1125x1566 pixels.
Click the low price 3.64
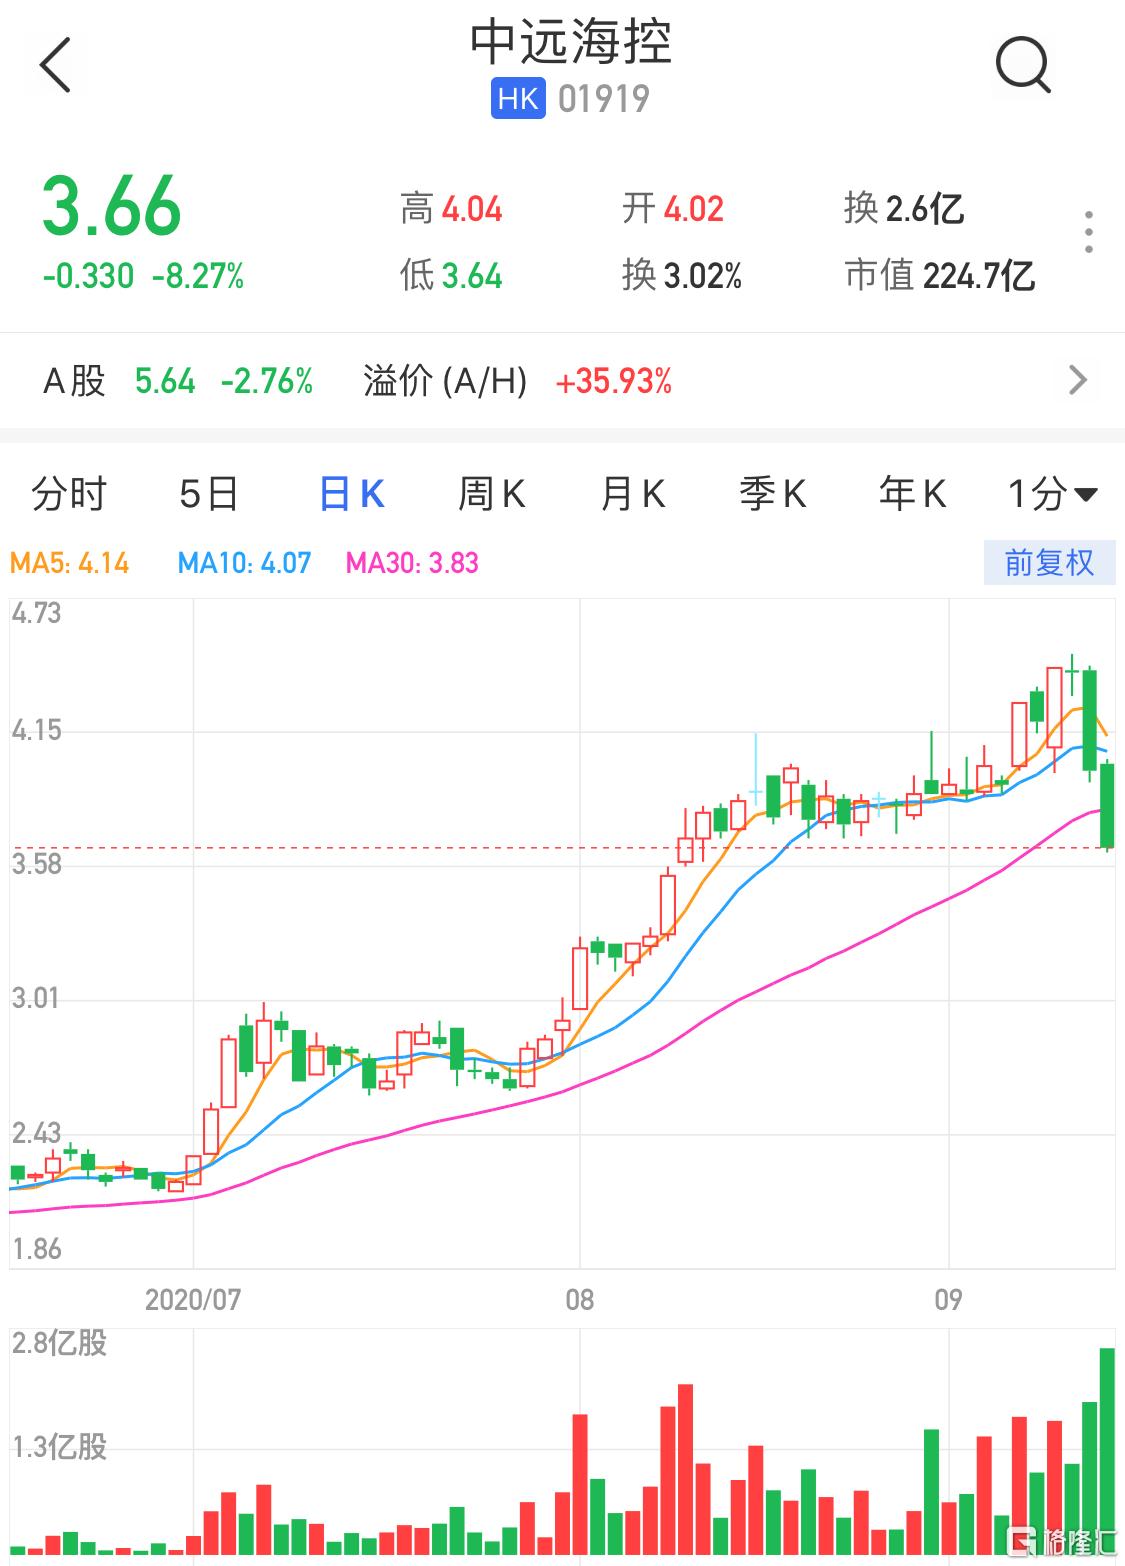tap(472, 276)
